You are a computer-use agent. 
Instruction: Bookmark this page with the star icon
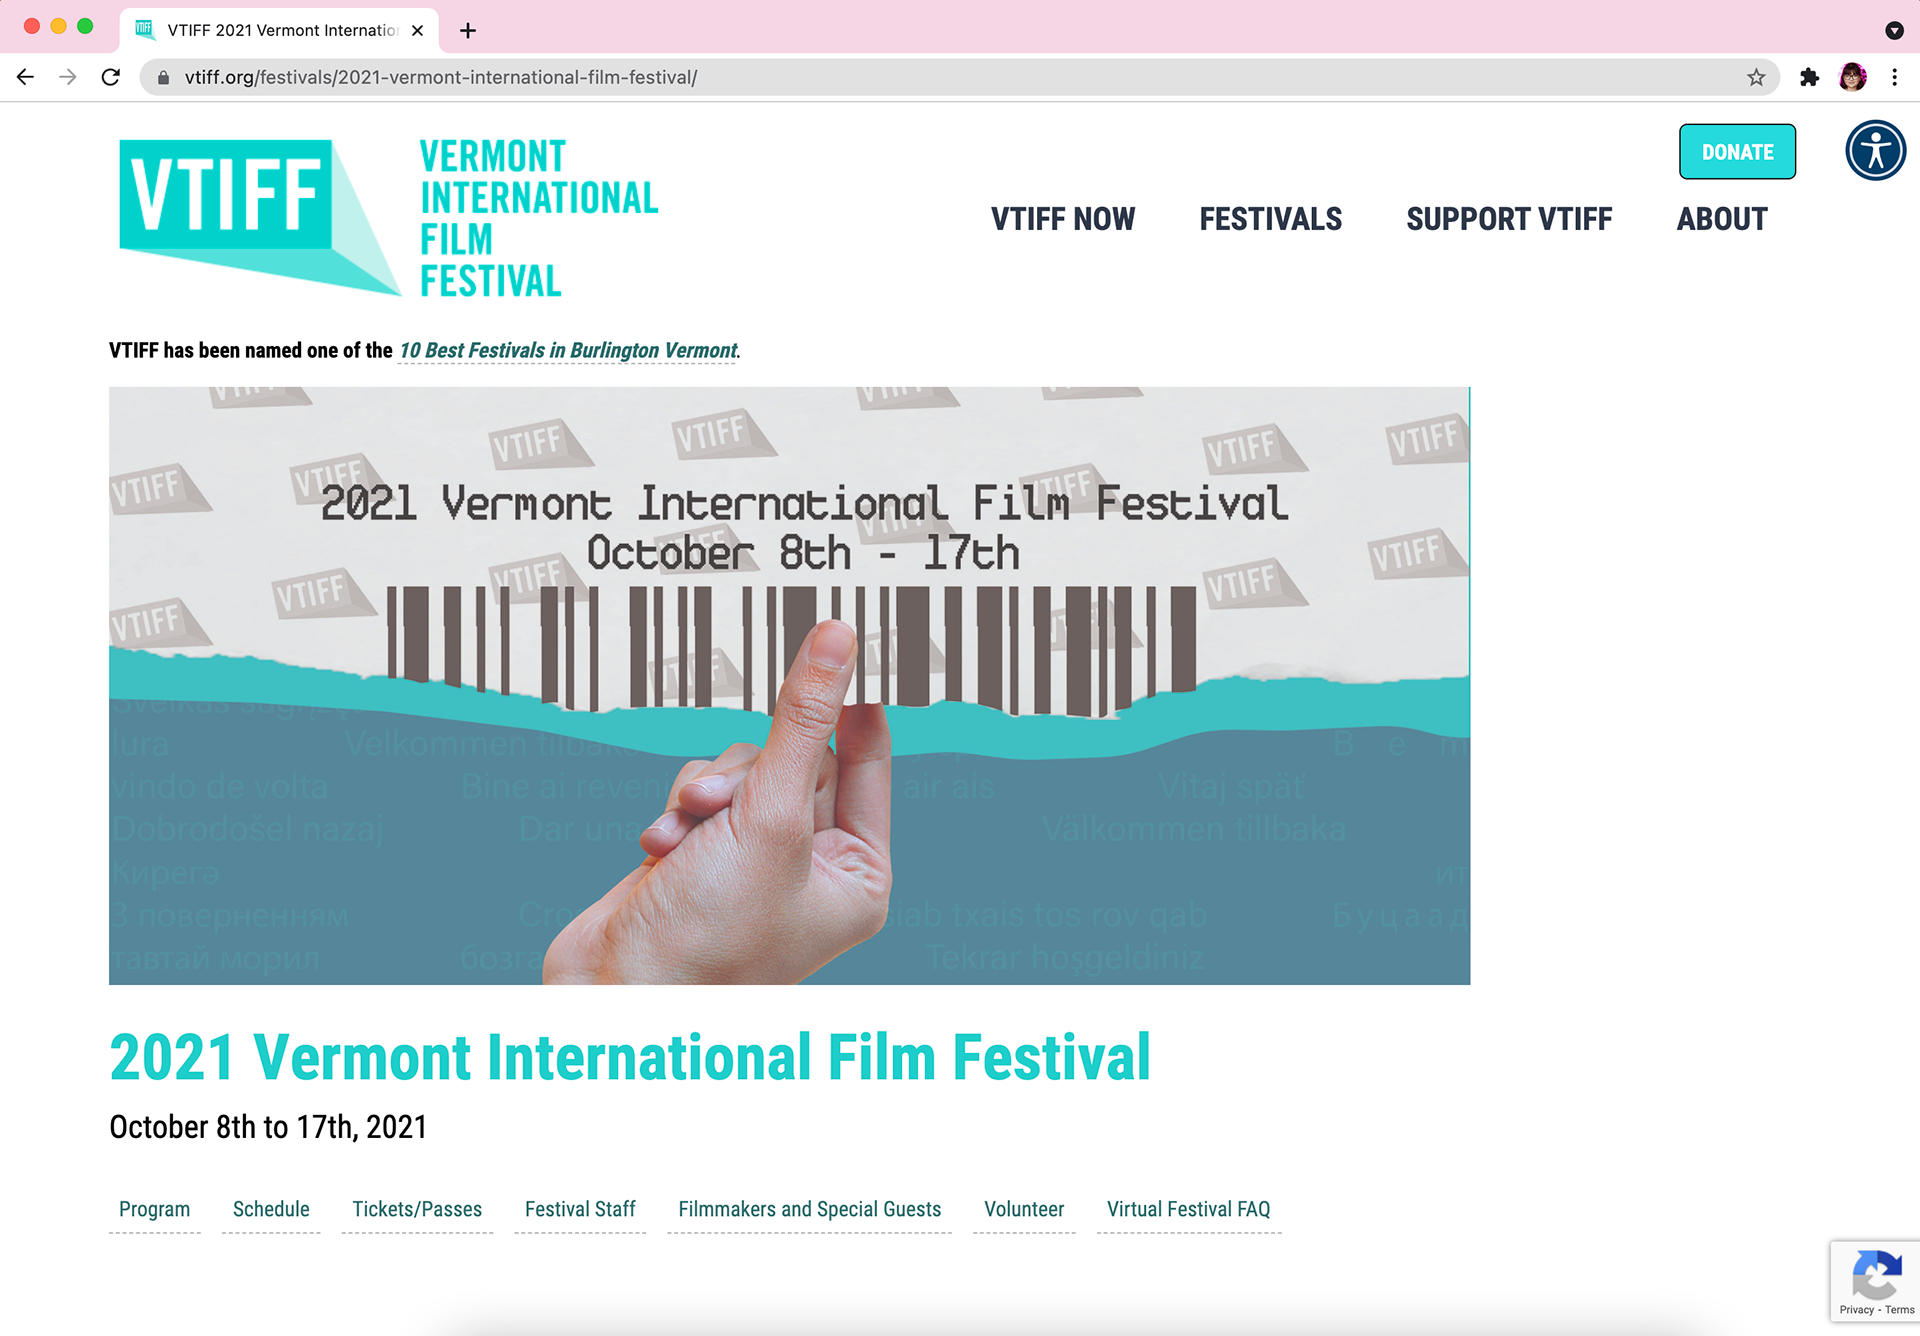(x=1756, y=77)
